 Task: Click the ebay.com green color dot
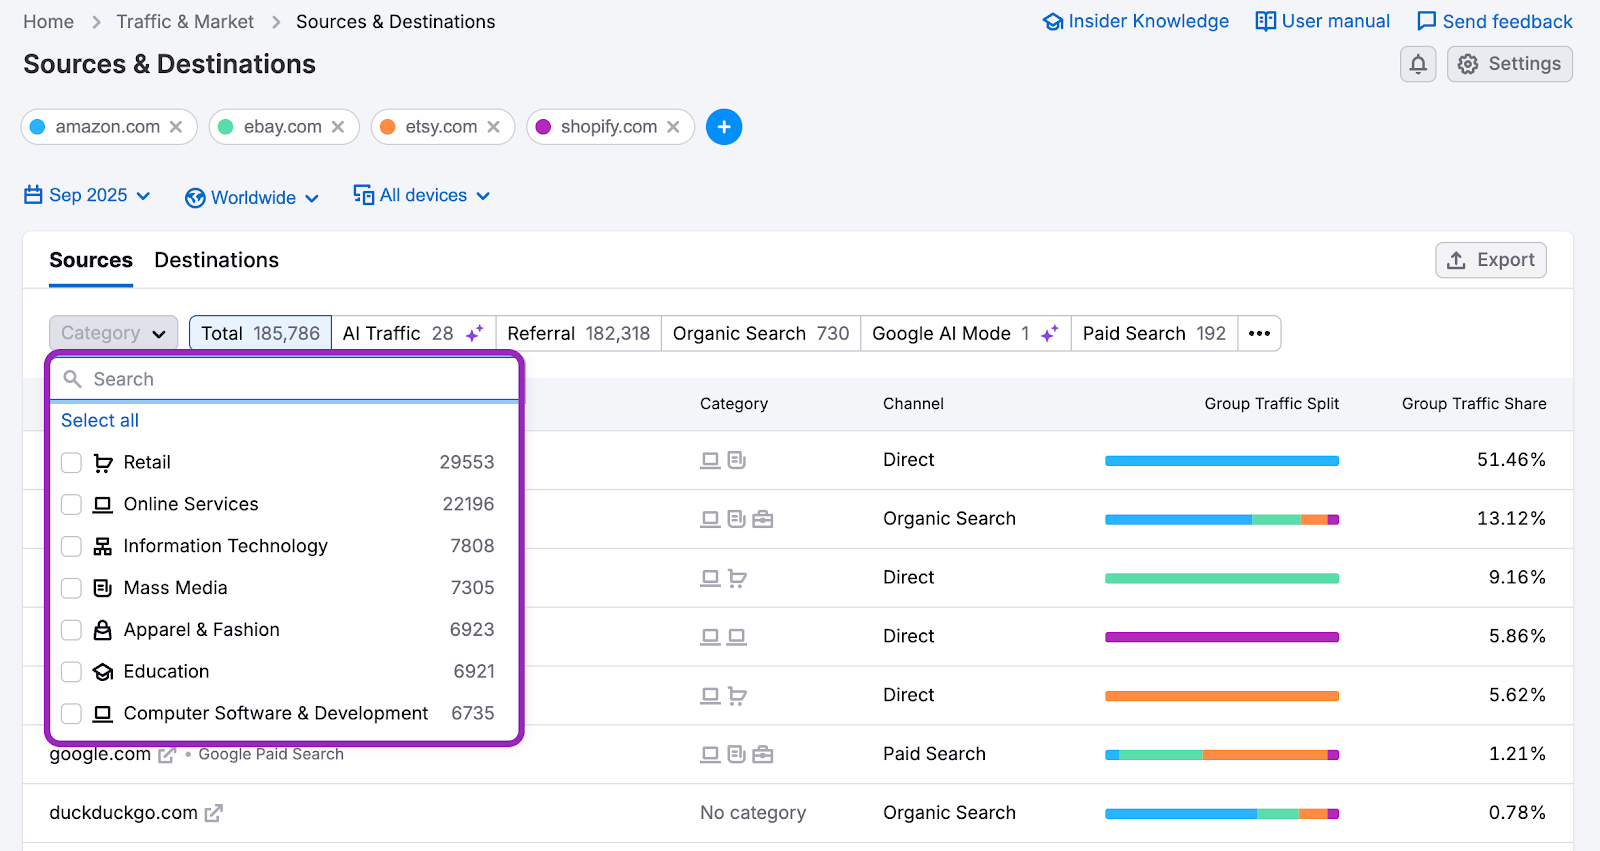click(x=226, y=127)
